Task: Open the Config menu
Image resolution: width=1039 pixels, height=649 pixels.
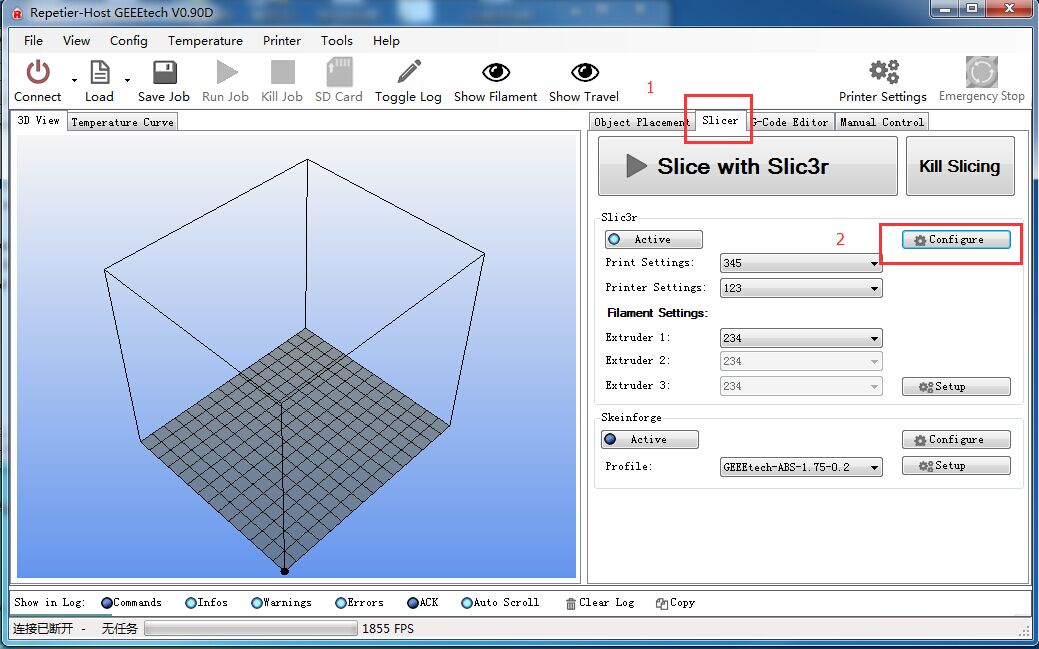Action: 129,40
